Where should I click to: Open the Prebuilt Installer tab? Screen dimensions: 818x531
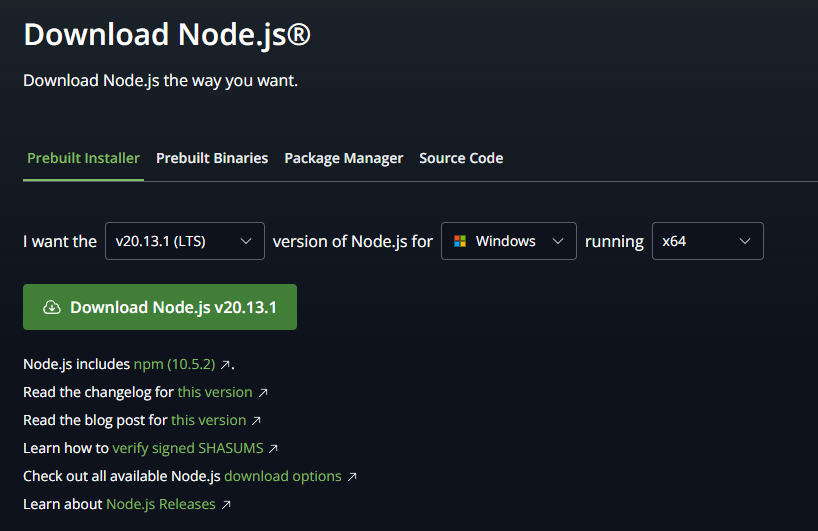[83, 158]
